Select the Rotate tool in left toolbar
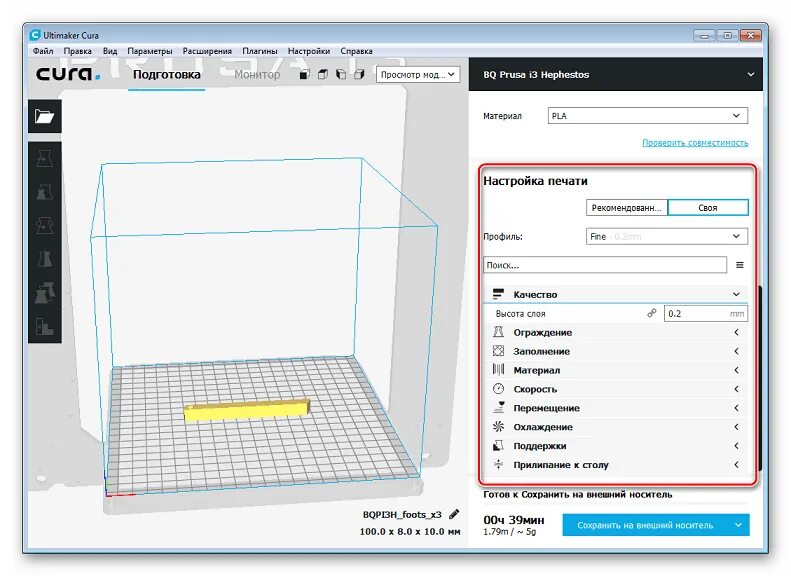 (44, 226)
